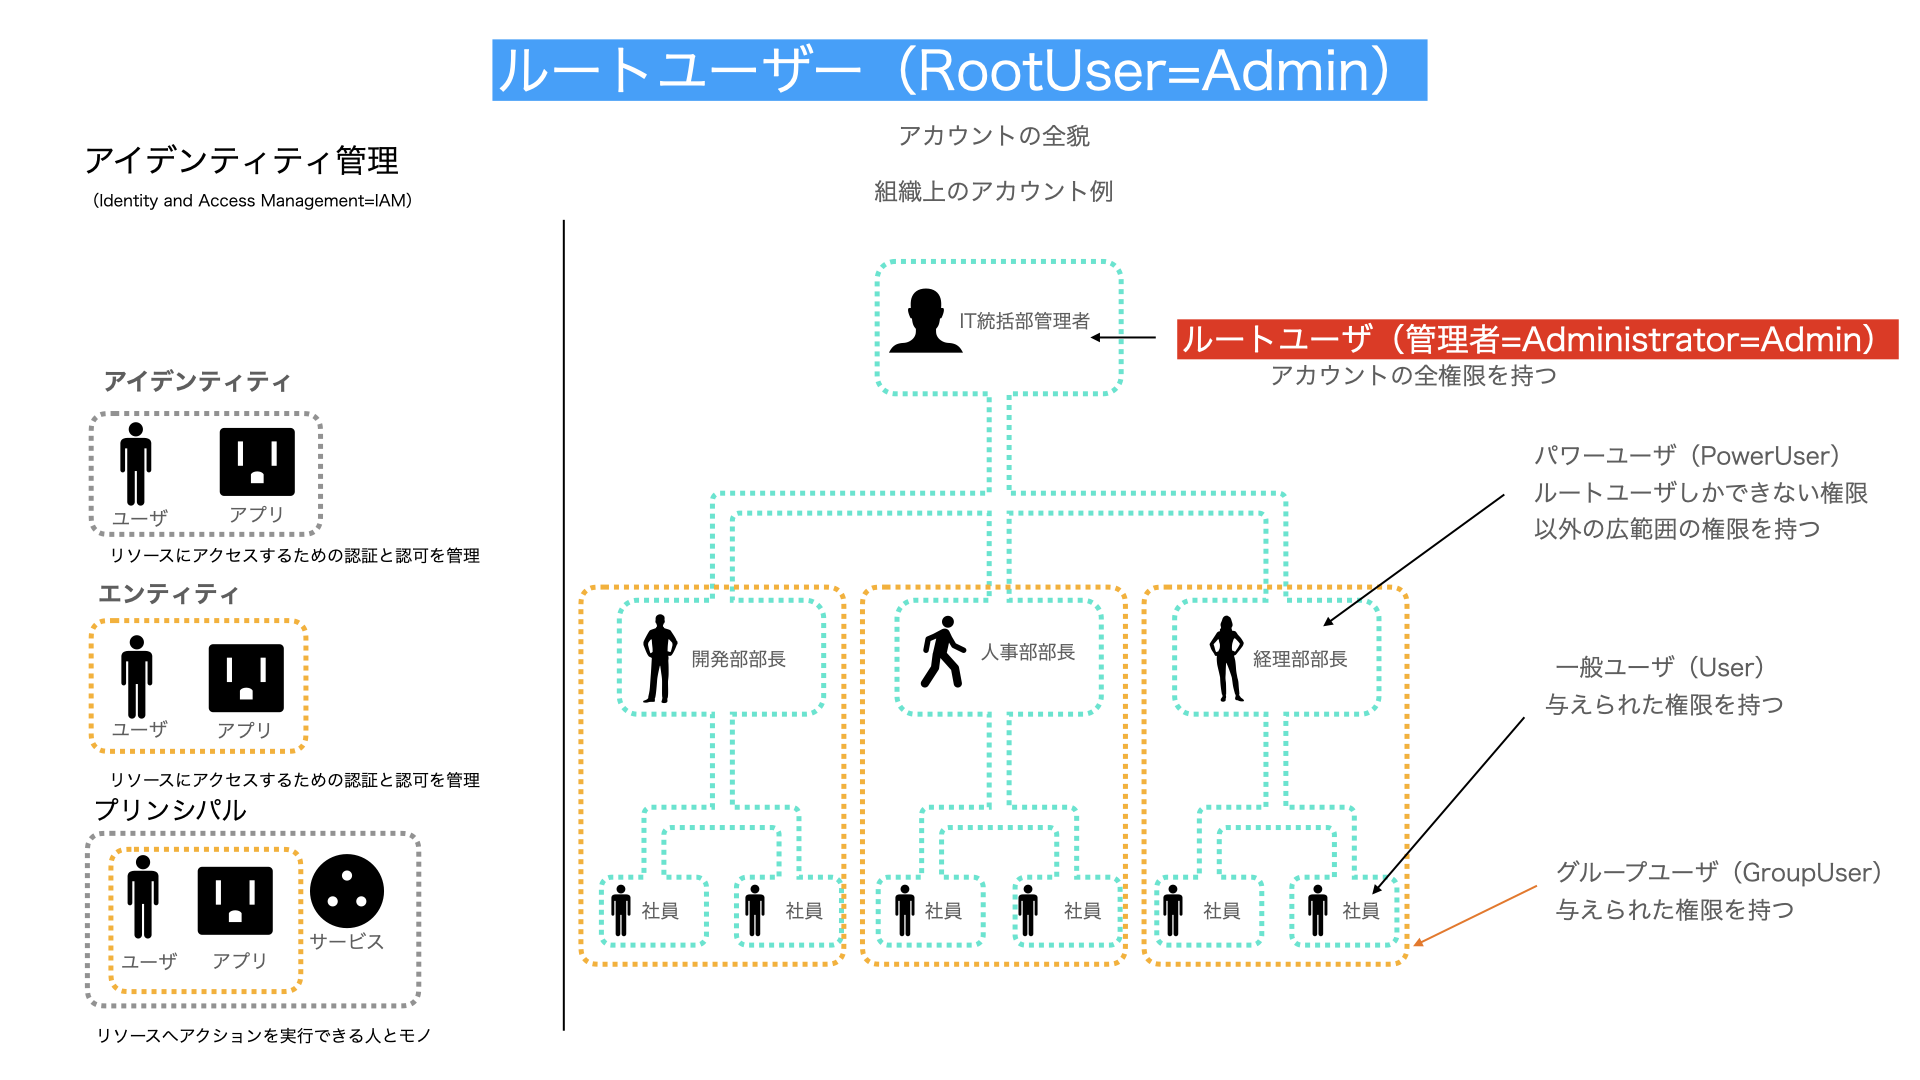Select the (Identity and Access Management=IAM) subtitle
This screenshot has height=1080, width=1920.
pyautogui.click(x=252, y=201)
